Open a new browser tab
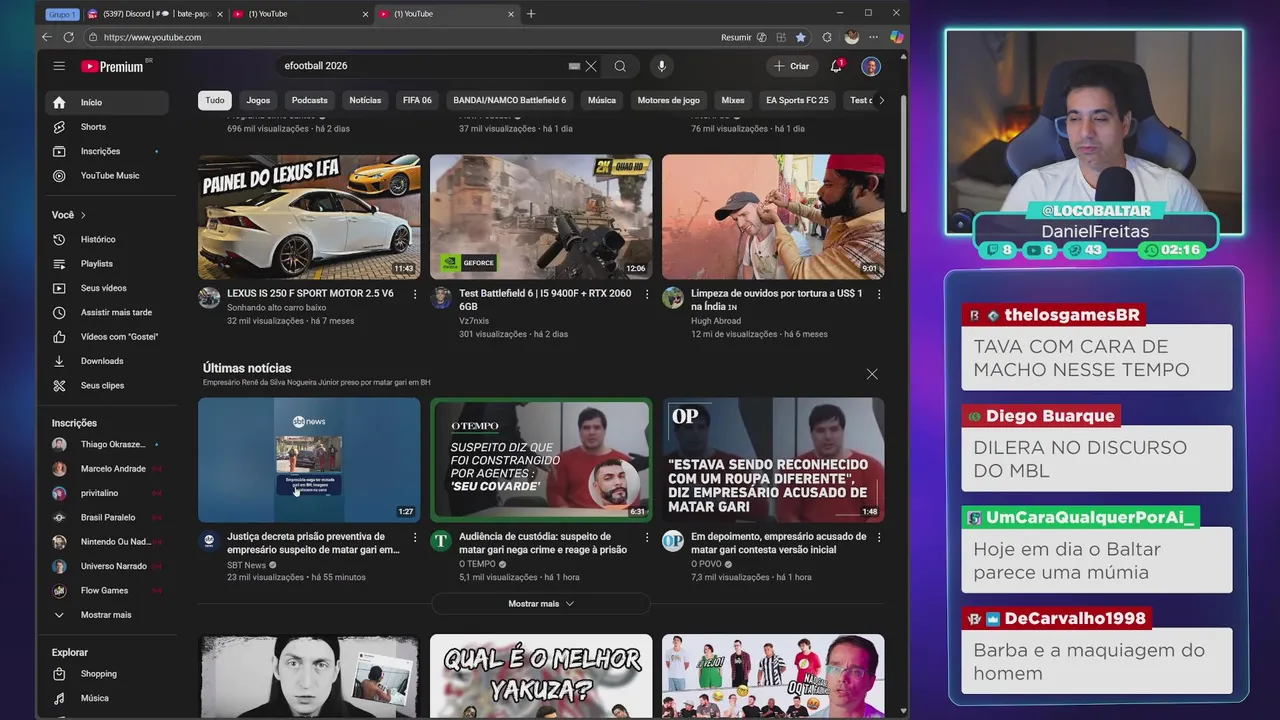This screenshot has height=720, width=1280. pos(531,14)
